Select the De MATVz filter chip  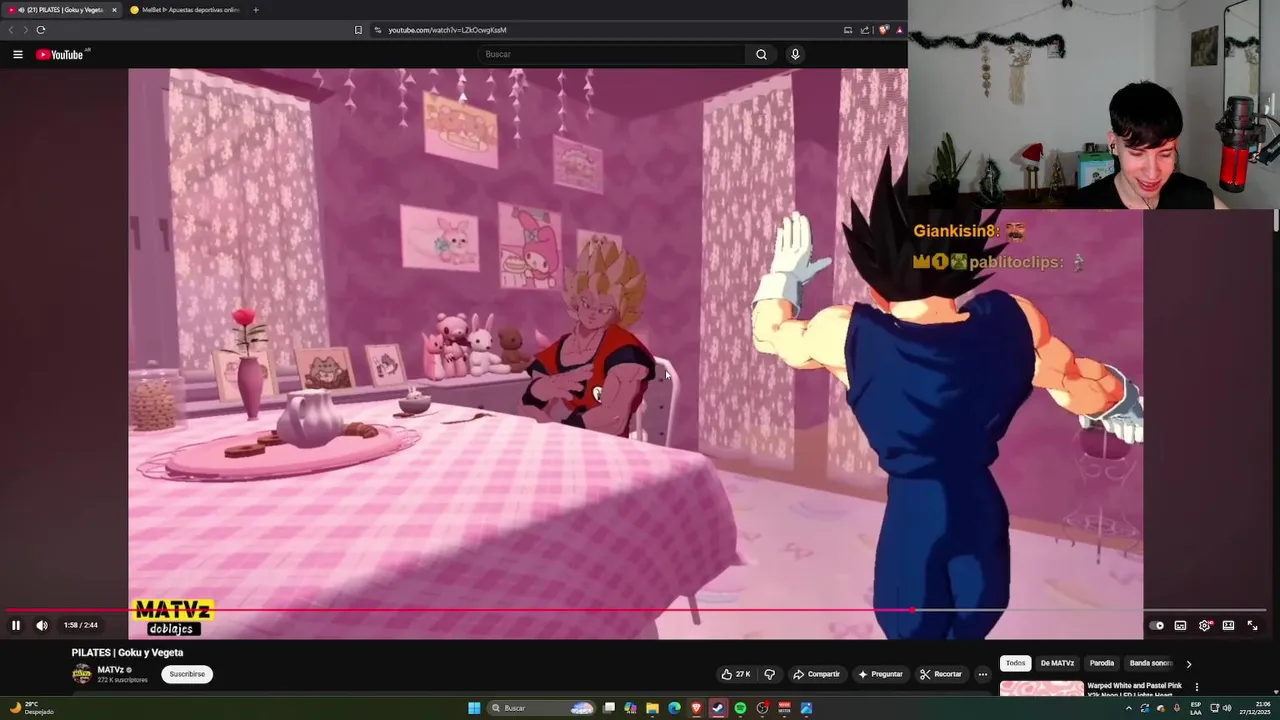1057,663
